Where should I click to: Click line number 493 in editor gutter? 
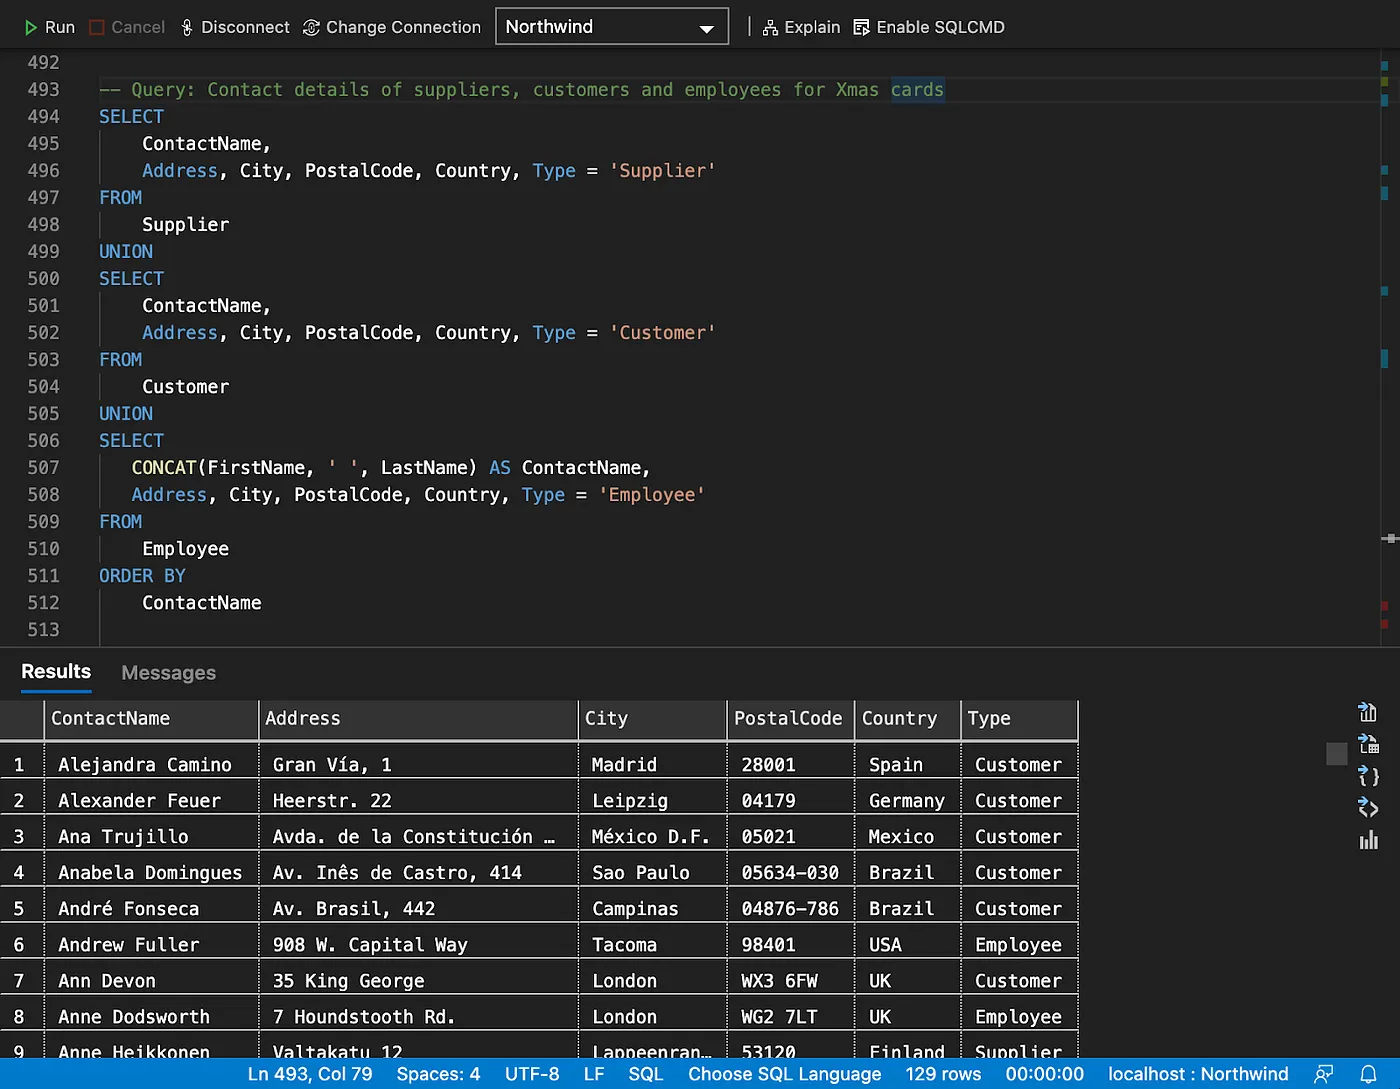pyautogui.click(x=43, y=90)
